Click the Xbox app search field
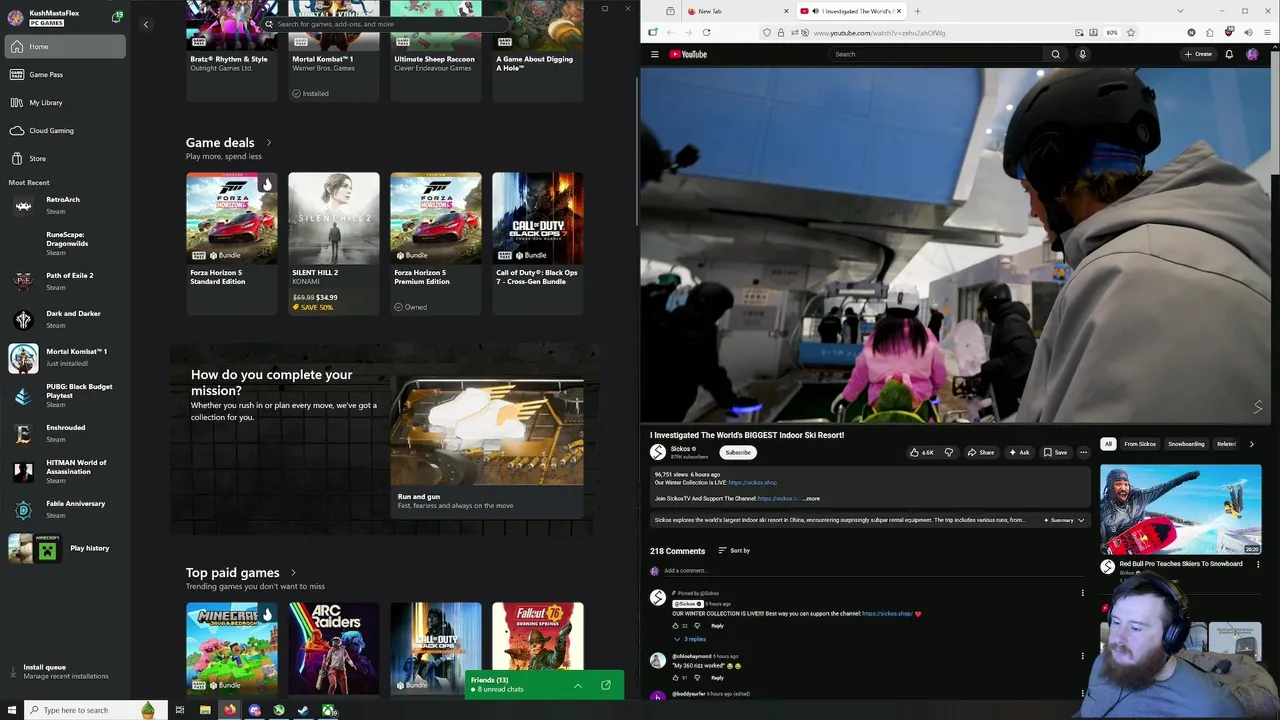This screenshot has height=720, width=1280. [385, 24]
